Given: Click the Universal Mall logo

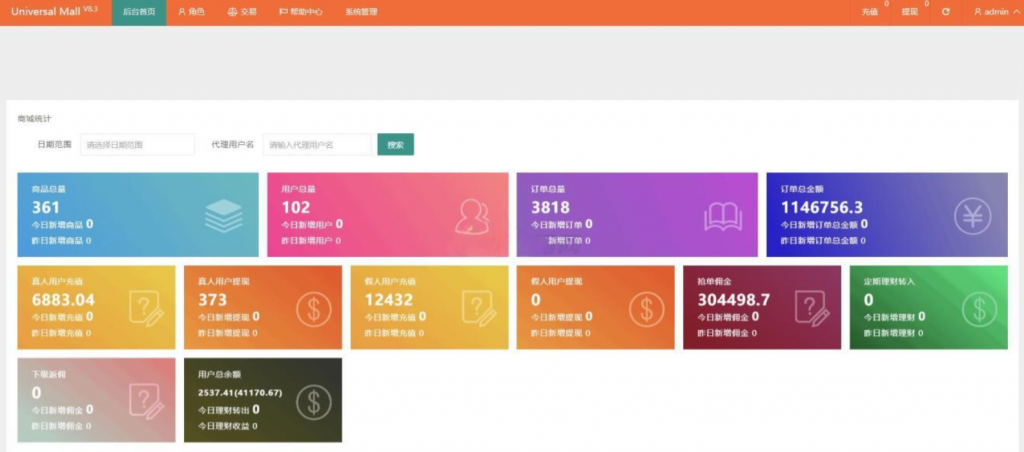Looking at the screenshot, I should tap(54, 11).
